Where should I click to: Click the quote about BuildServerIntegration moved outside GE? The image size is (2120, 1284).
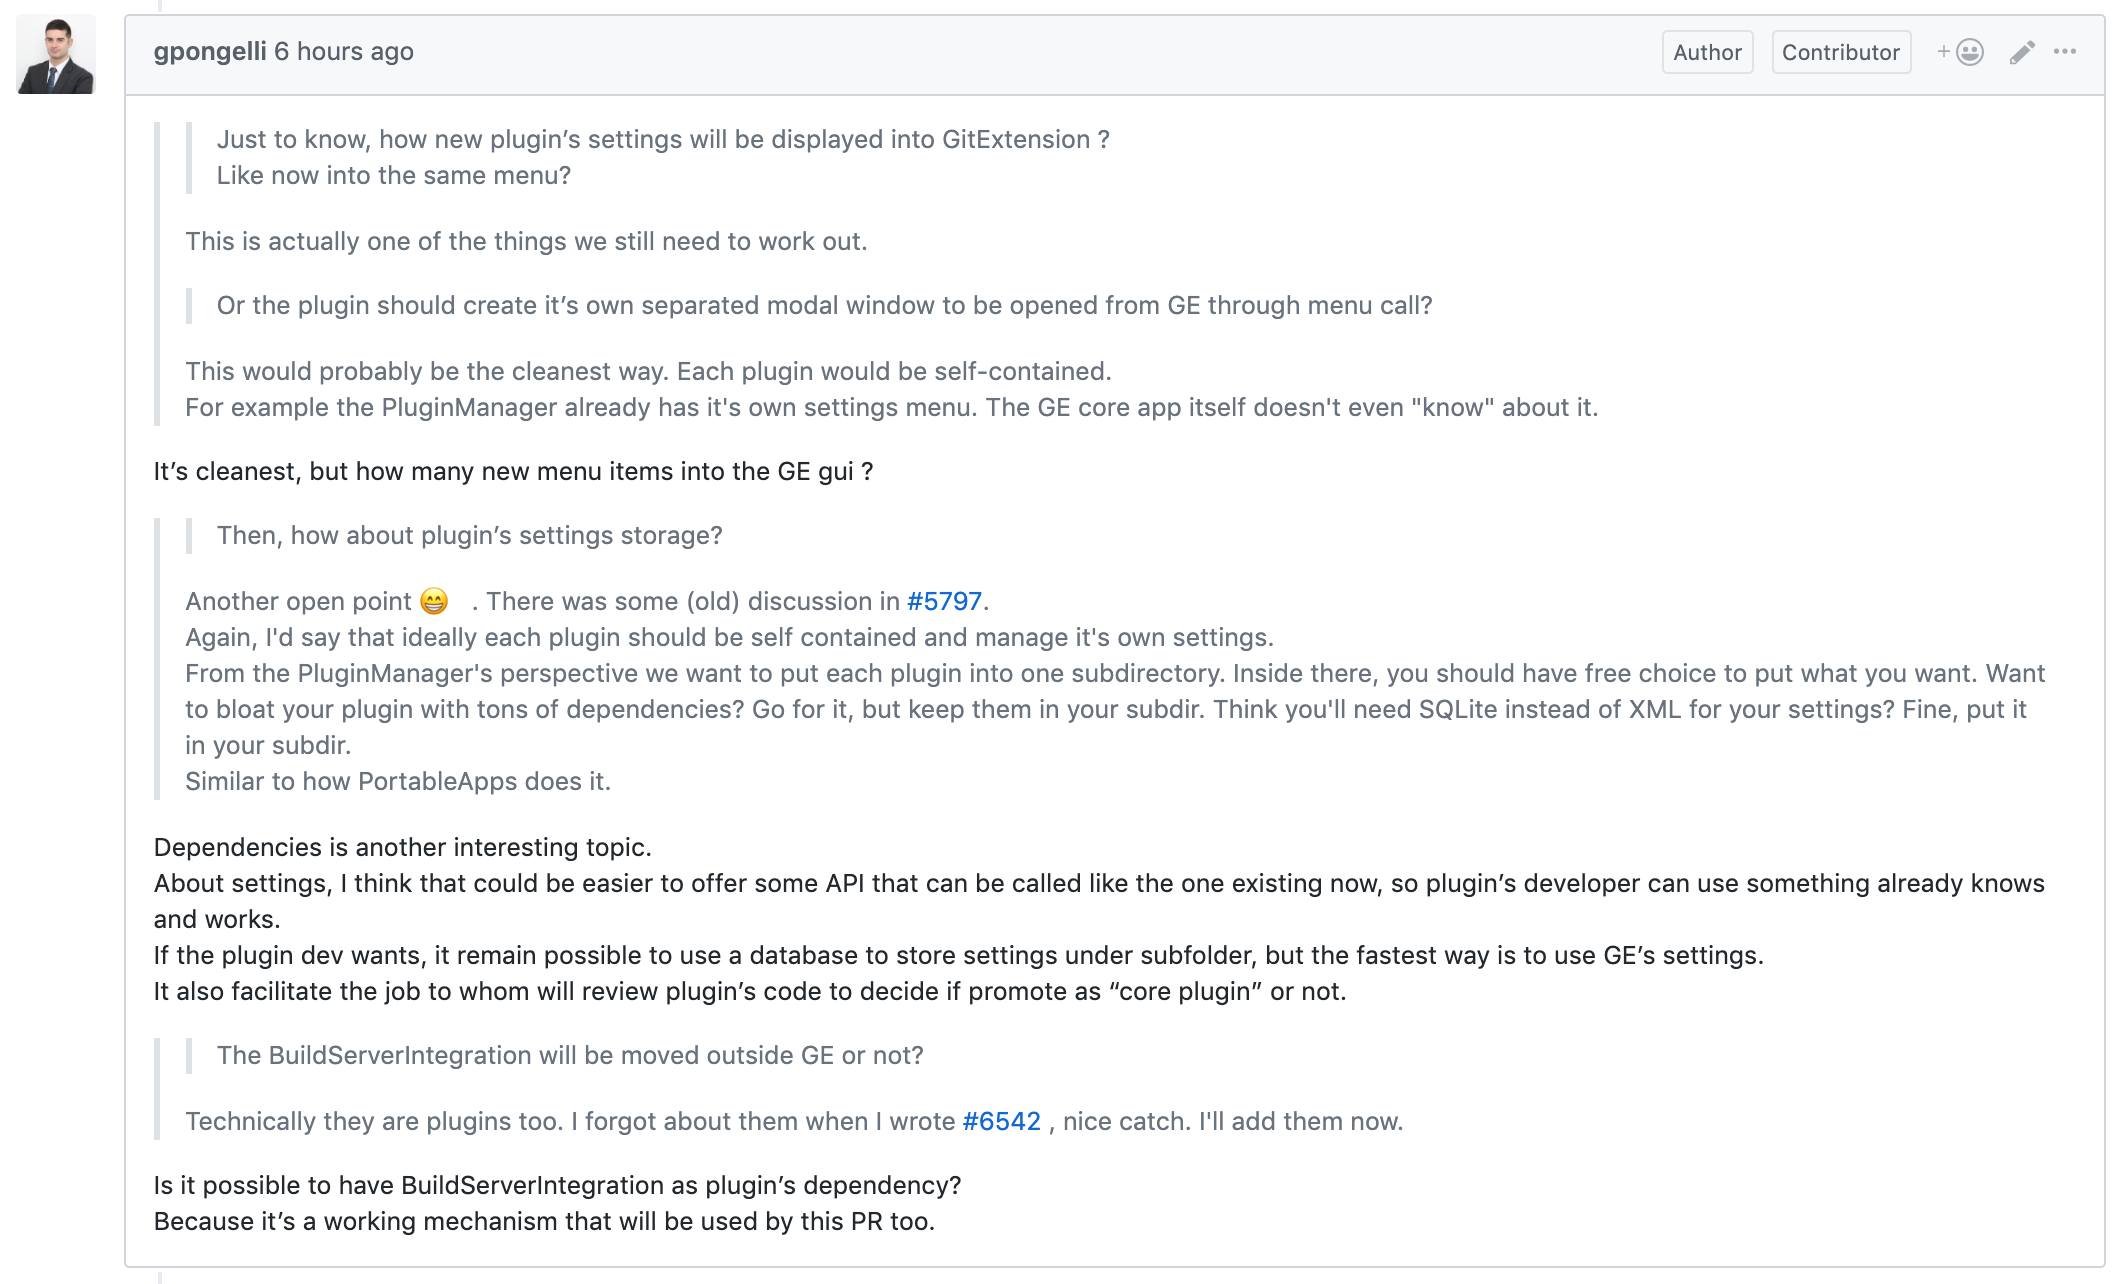pyautogui.click(x=570, y=1056)
